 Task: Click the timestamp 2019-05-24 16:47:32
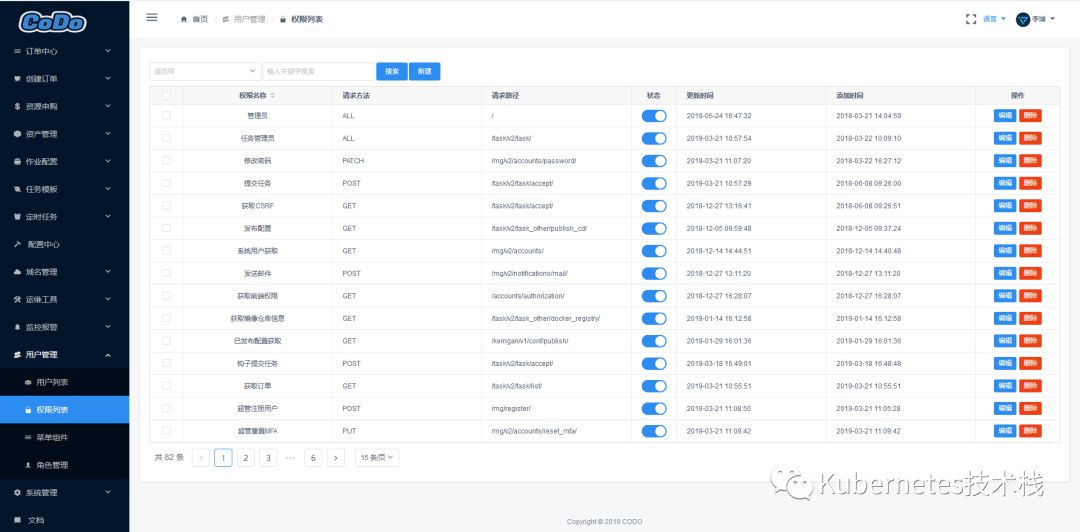point(719,116)
